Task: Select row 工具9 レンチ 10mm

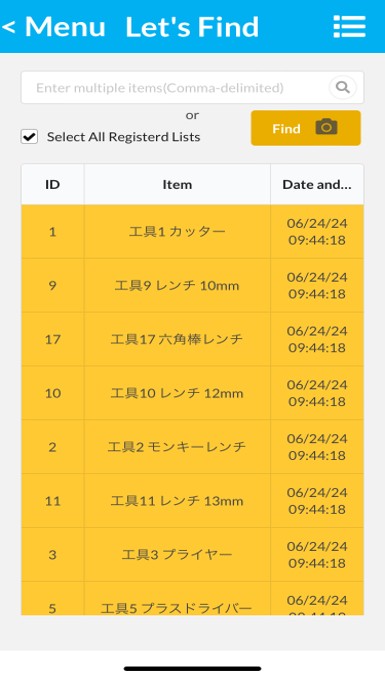Action: (x=192, y=285)
